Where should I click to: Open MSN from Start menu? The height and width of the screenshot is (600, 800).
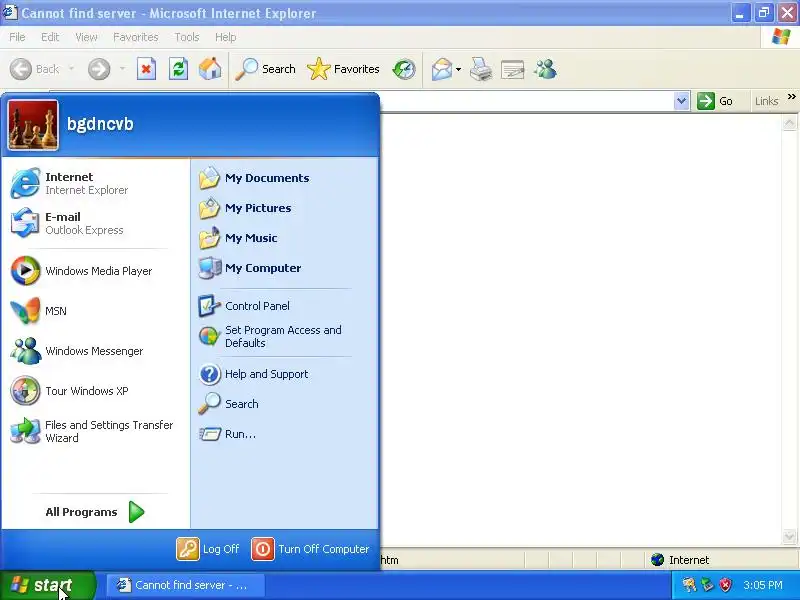click(95, 311)
